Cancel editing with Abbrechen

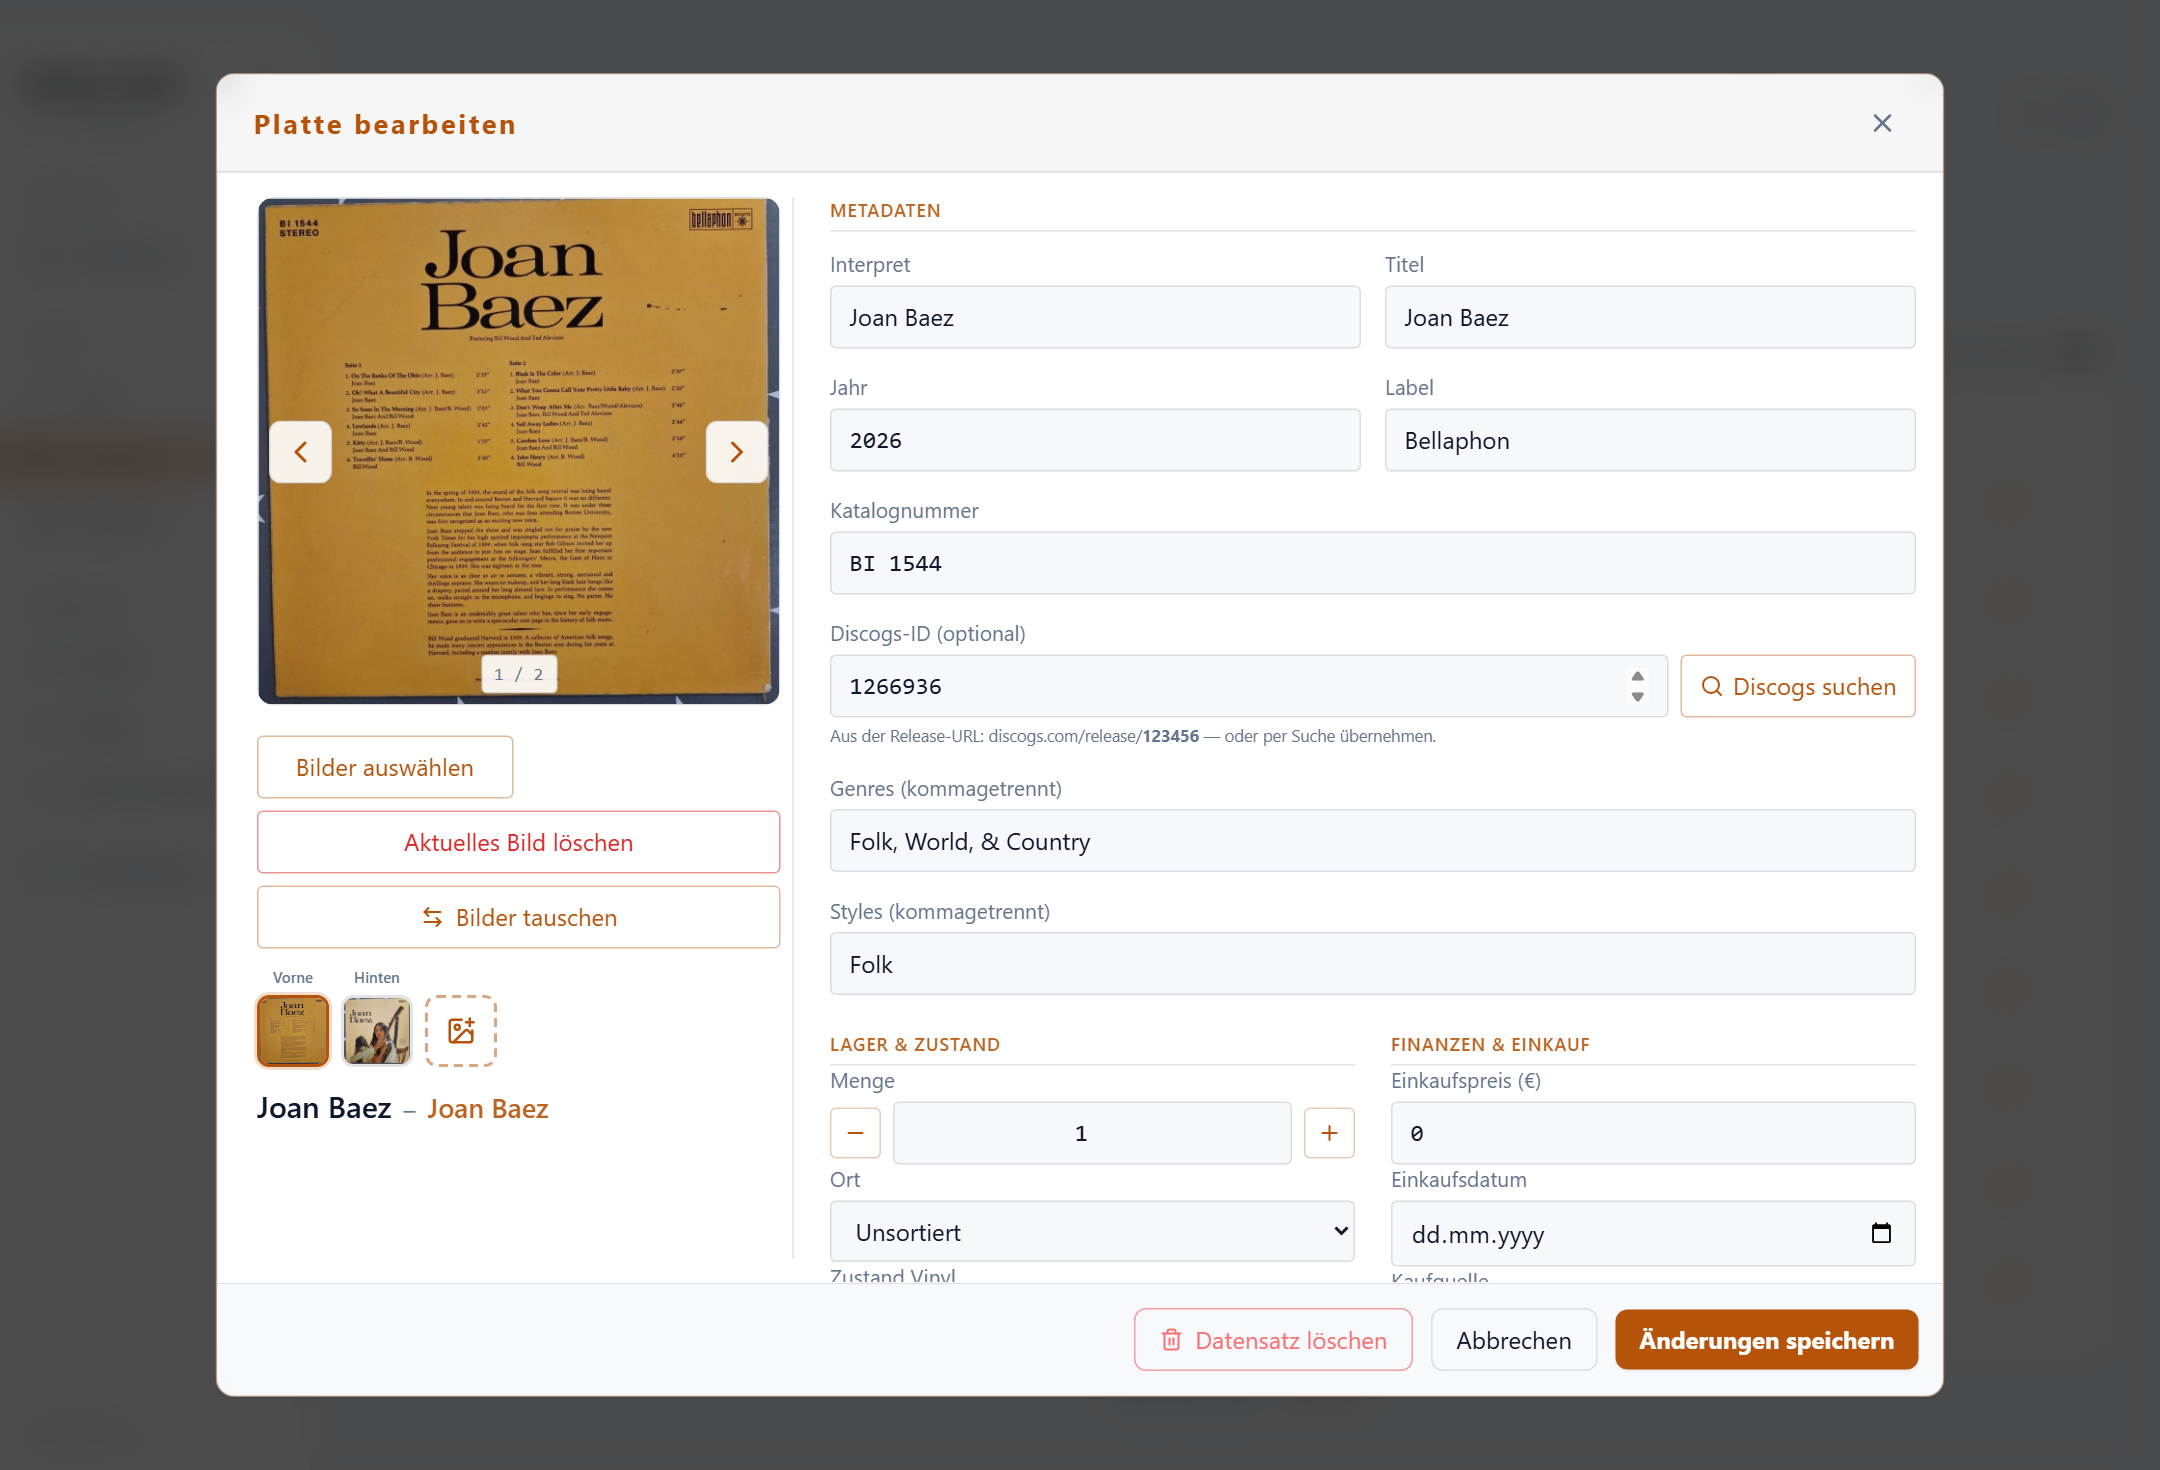tap(1514, 1340)
